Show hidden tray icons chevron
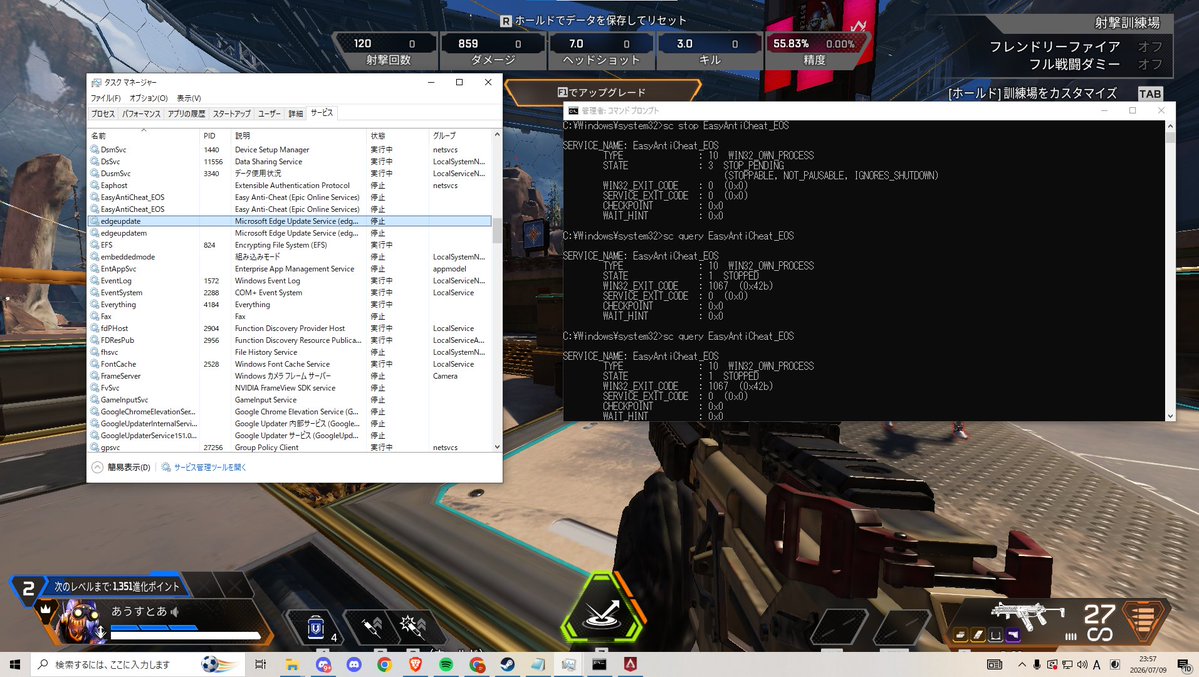1199x677 pixels. coord(1022,665)
